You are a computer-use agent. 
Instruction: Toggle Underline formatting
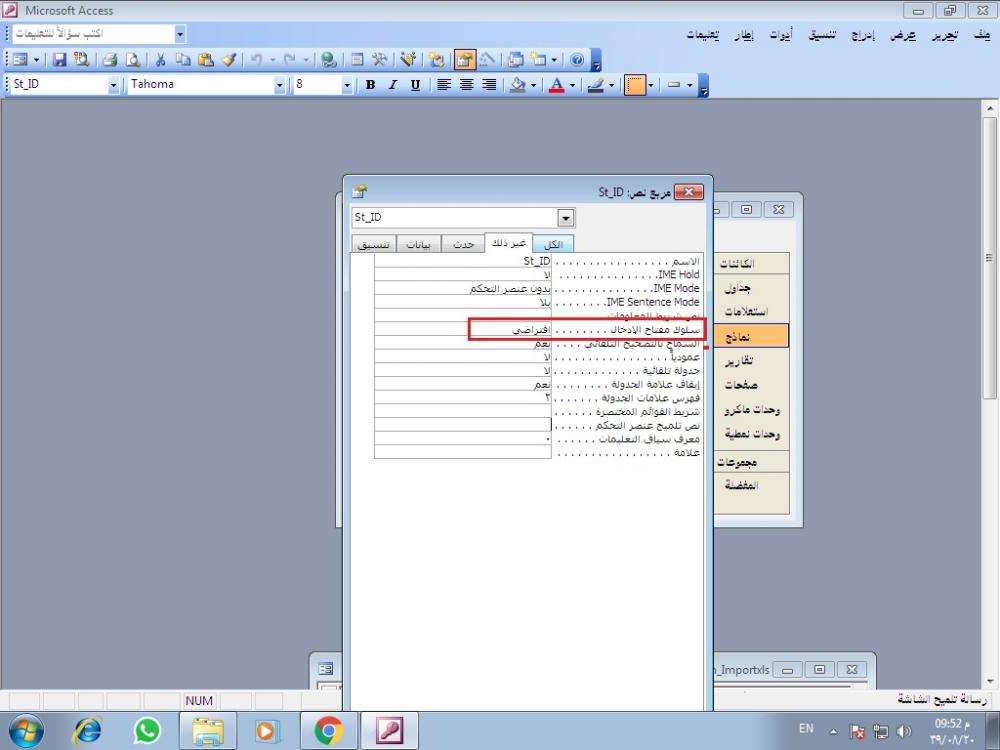click(415, 85)
